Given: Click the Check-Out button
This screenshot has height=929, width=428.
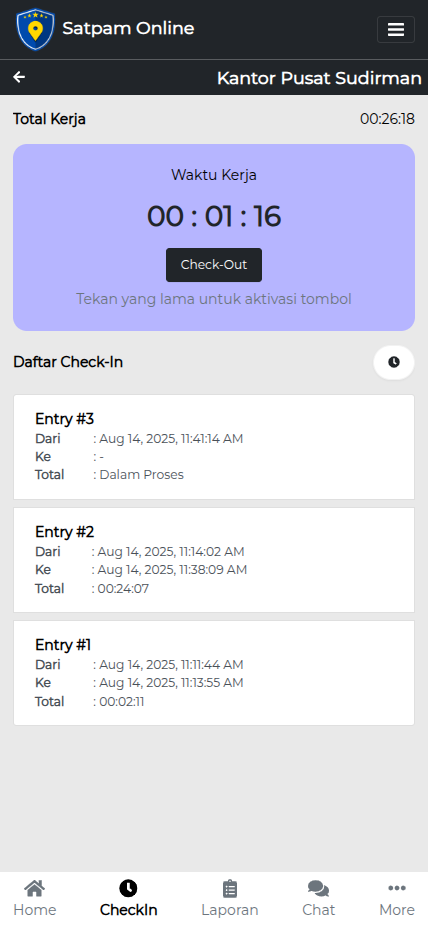Looking at the screenshot, I should [214, 265].
